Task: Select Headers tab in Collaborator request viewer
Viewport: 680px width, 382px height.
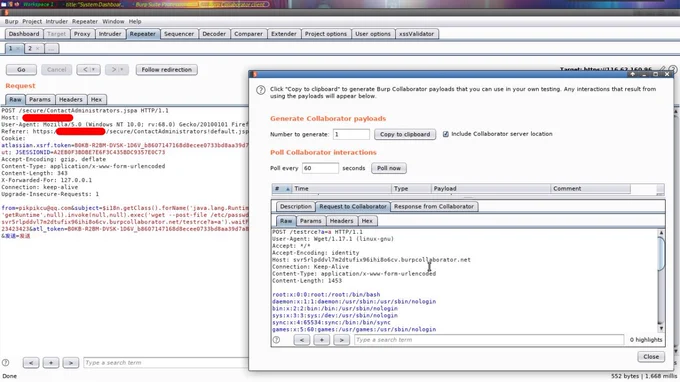Action: (341, 221)
